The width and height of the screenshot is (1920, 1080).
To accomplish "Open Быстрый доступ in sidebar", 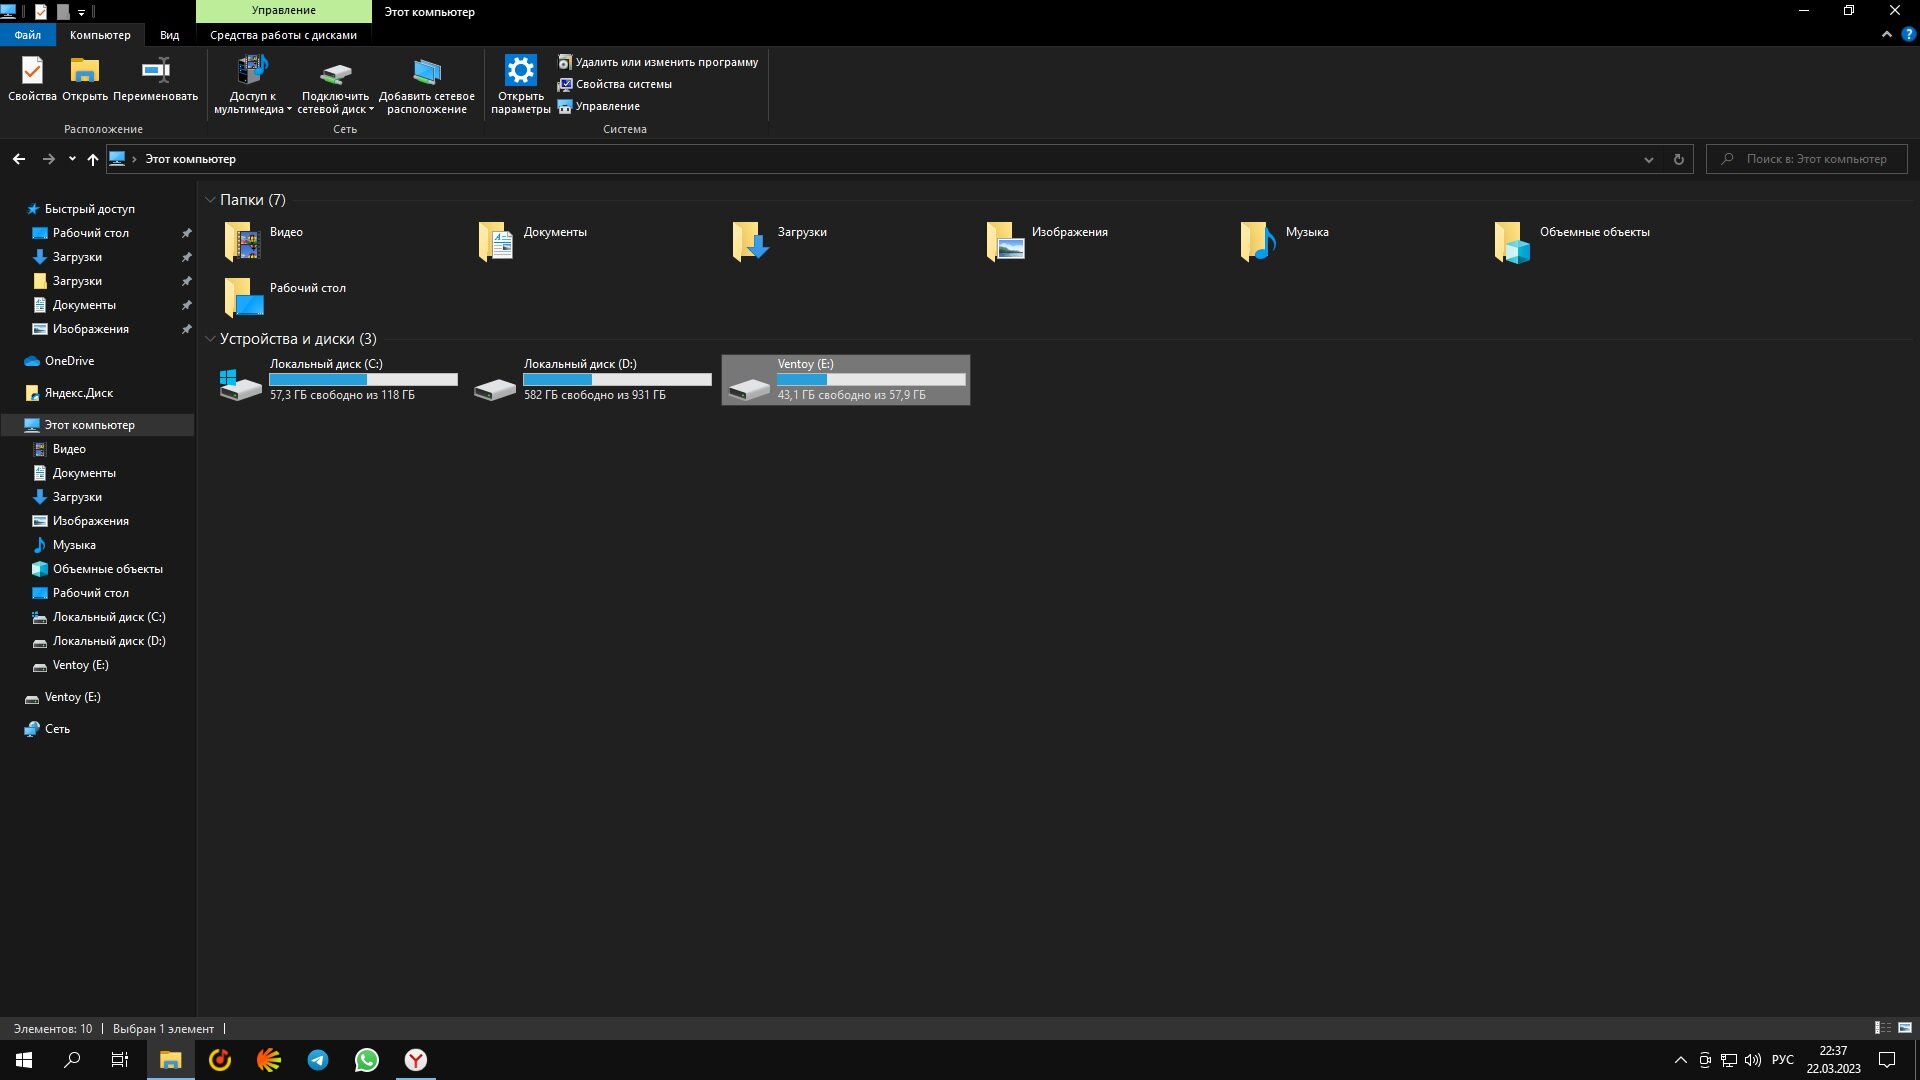I will coord(89,209).
